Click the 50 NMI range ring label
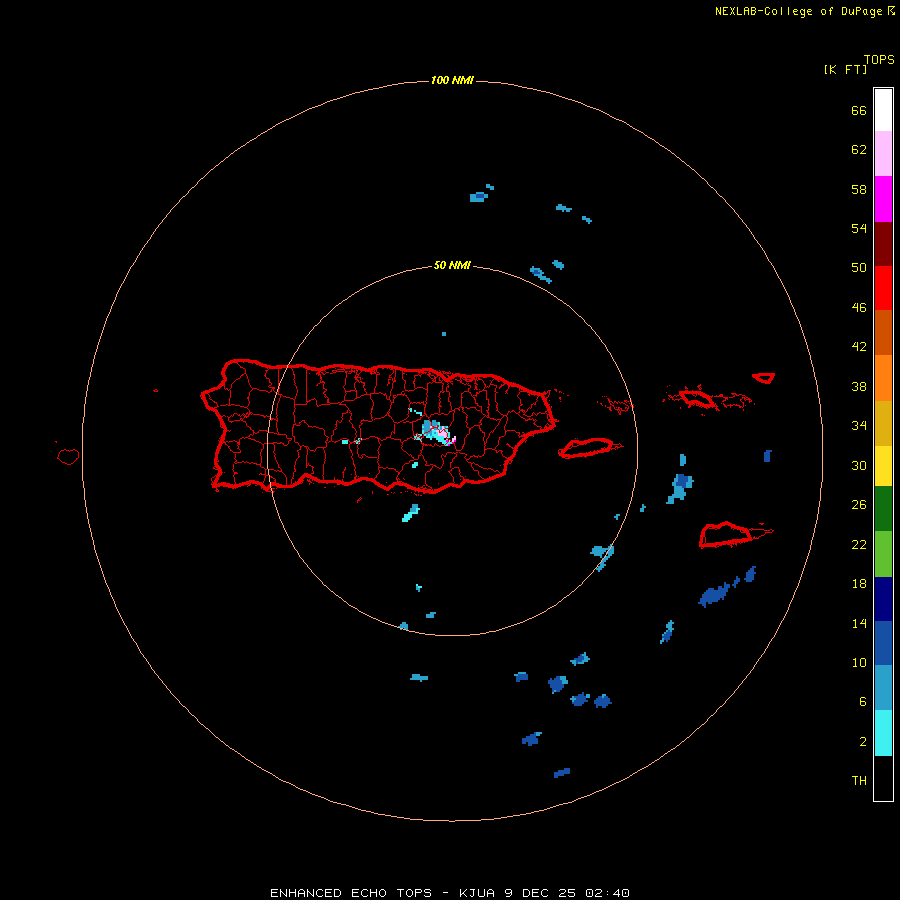The width and height of the screenshot is (900, 900). (x=452, y=265)
